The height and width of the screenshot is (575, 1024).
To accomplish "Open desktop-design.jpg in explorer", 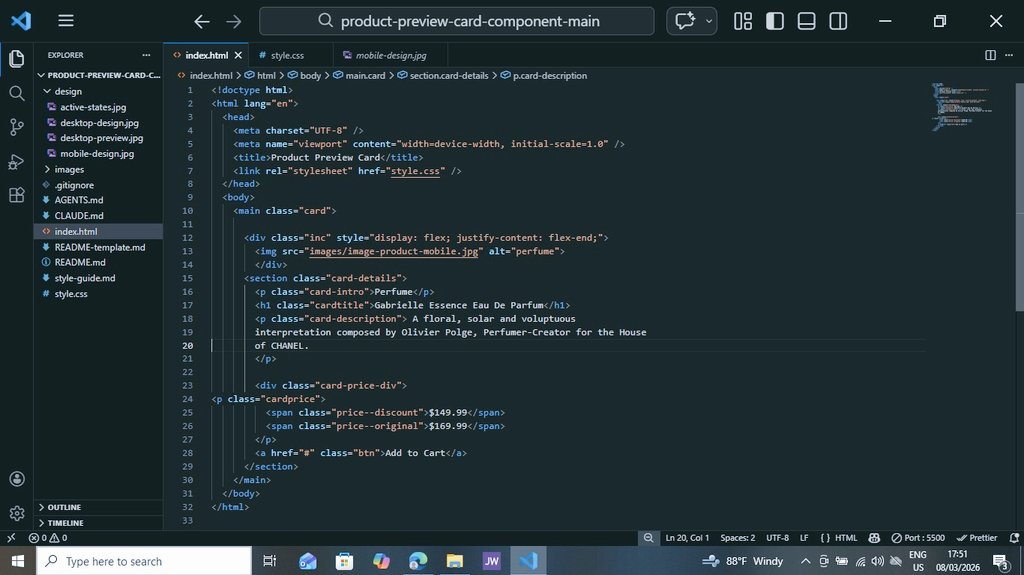I will click(x=99, y=123).
